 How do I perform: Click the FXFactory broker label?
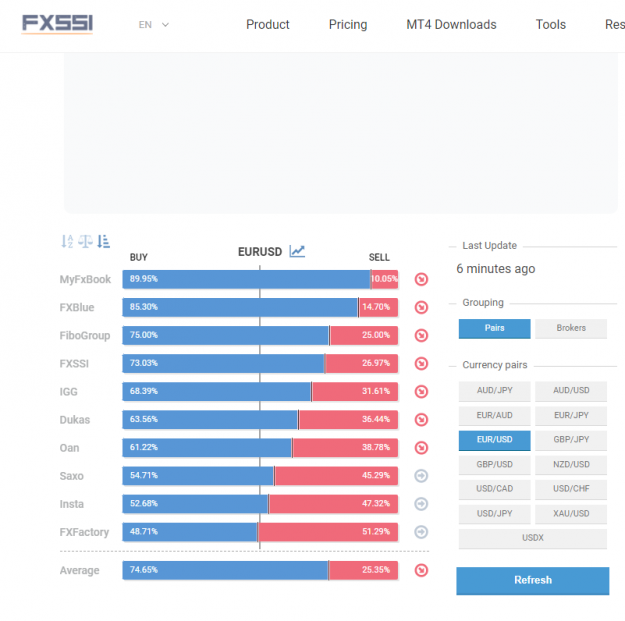point(84,532)
